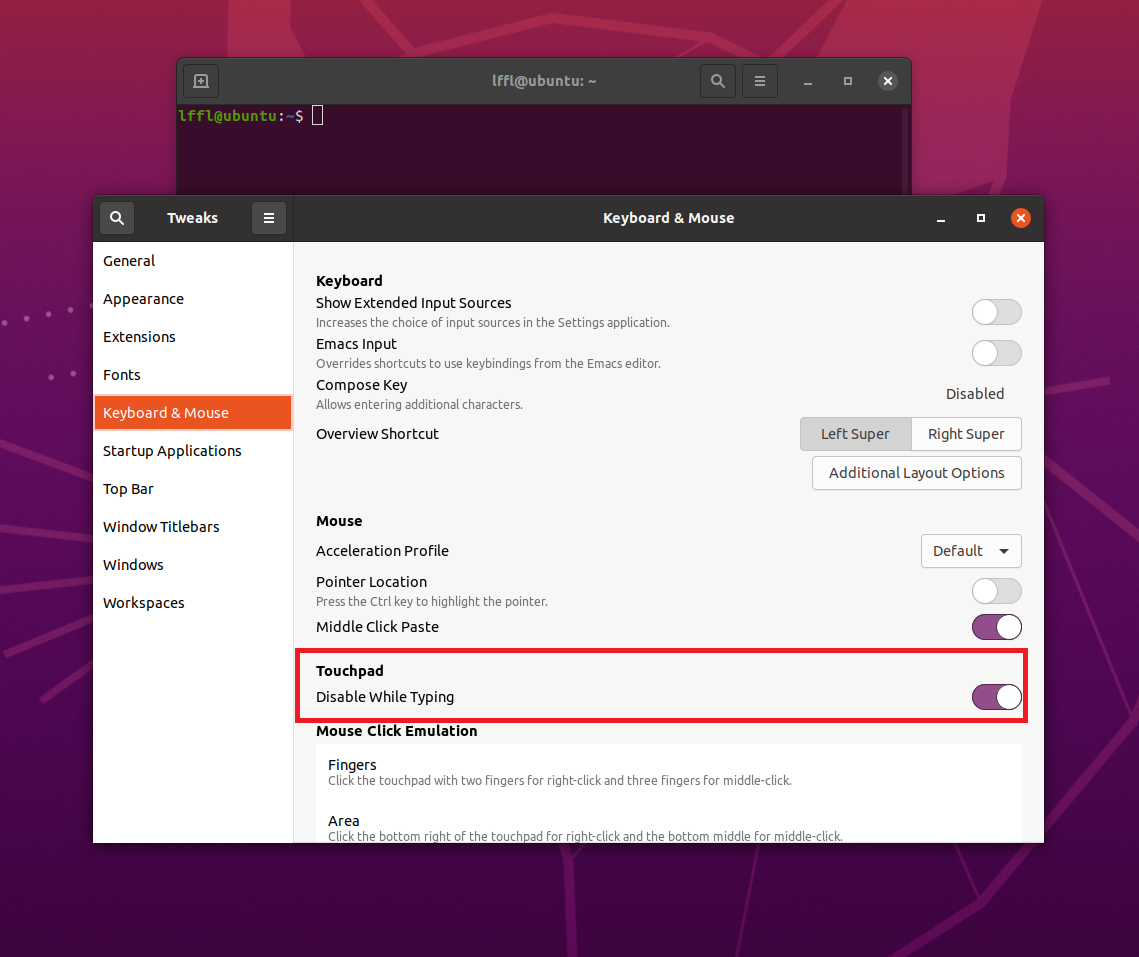The height and width of the screenshot is (957, 1139).
Task: Open the Acceleration Profile dropdown
Action: click(x=970, y=551)
